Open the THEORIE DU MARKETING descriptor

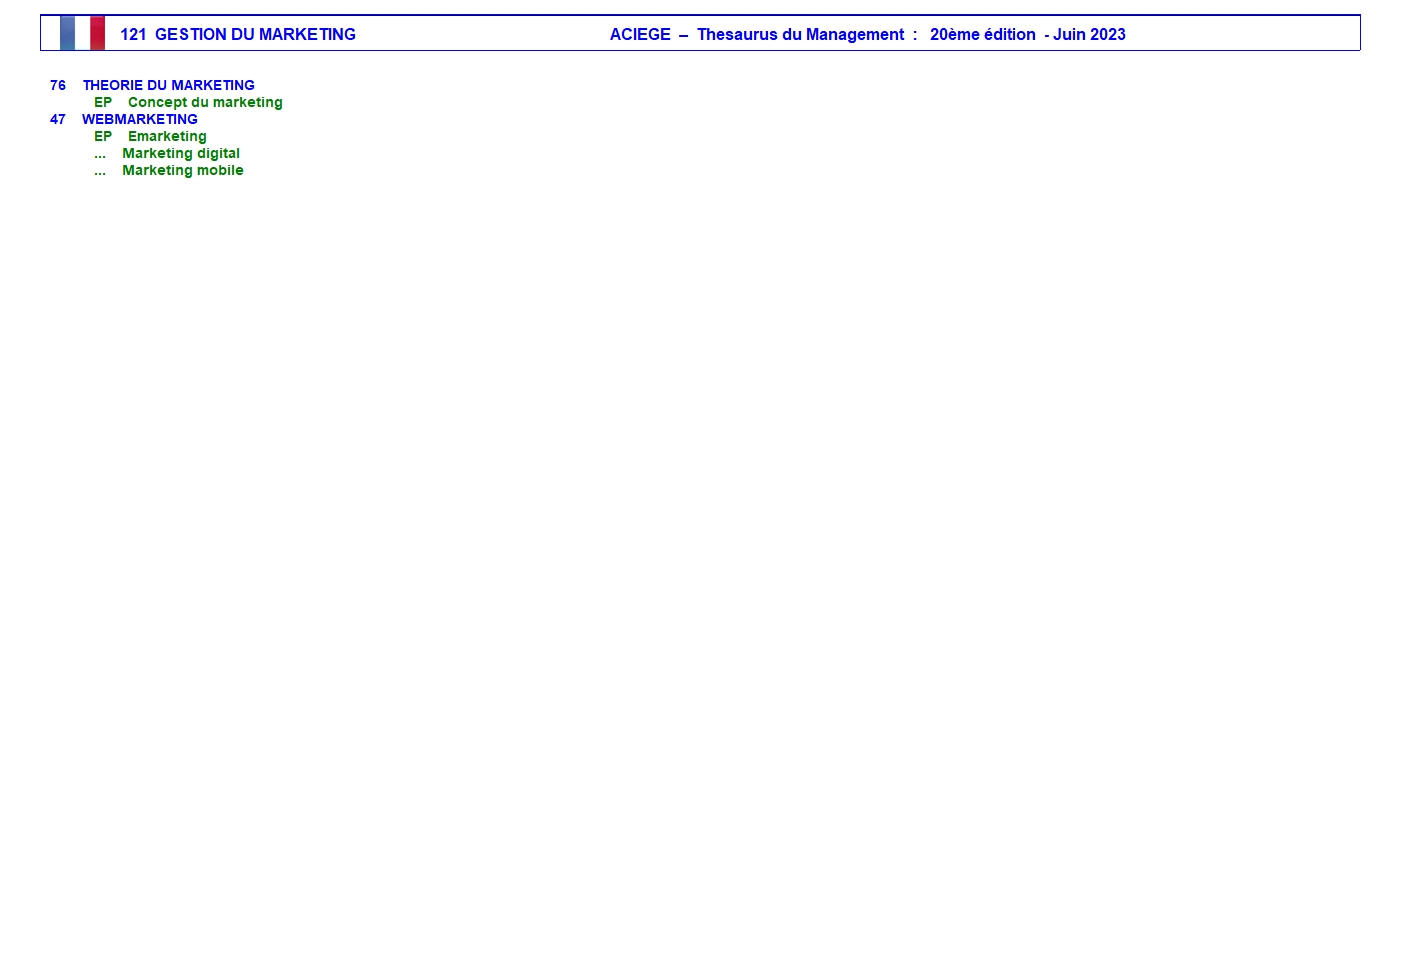pos(168,85)
